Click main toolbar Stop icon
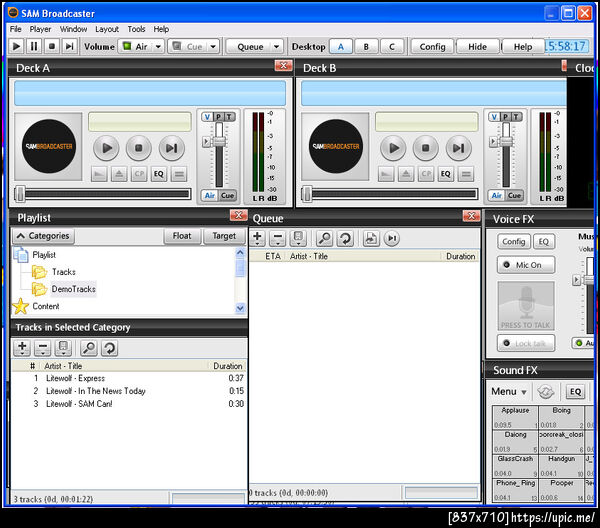The height and width of the screenshot is (528, 600). [51, 46]
